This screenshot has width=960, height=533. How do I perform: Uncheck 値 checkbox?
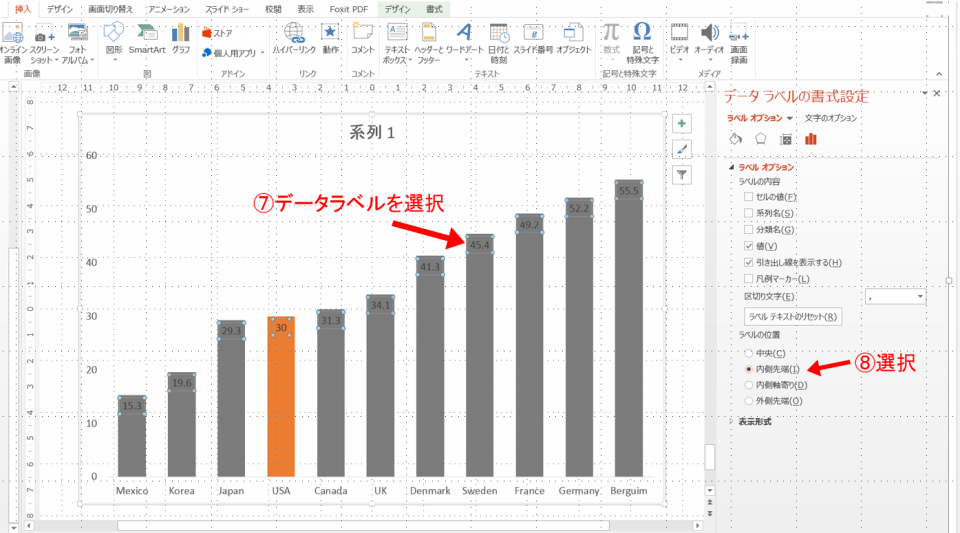pos(748,246)
